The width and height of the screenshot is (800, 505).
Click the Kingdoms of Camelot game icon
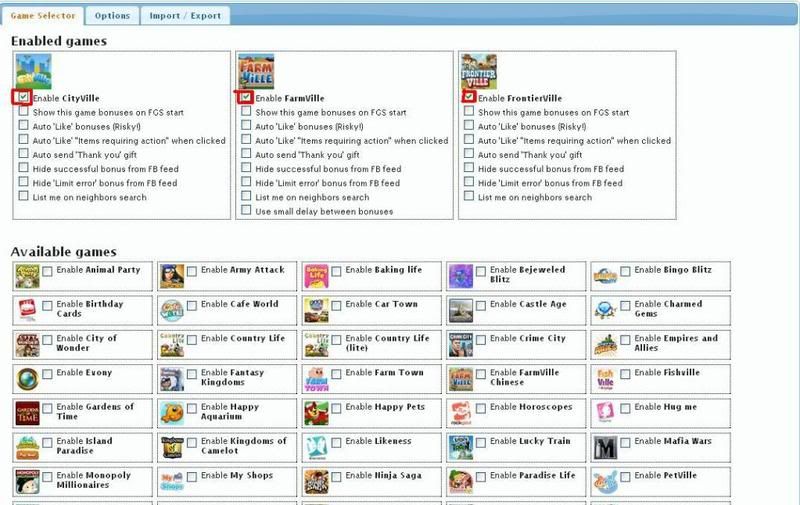click(x=172, y=447)
